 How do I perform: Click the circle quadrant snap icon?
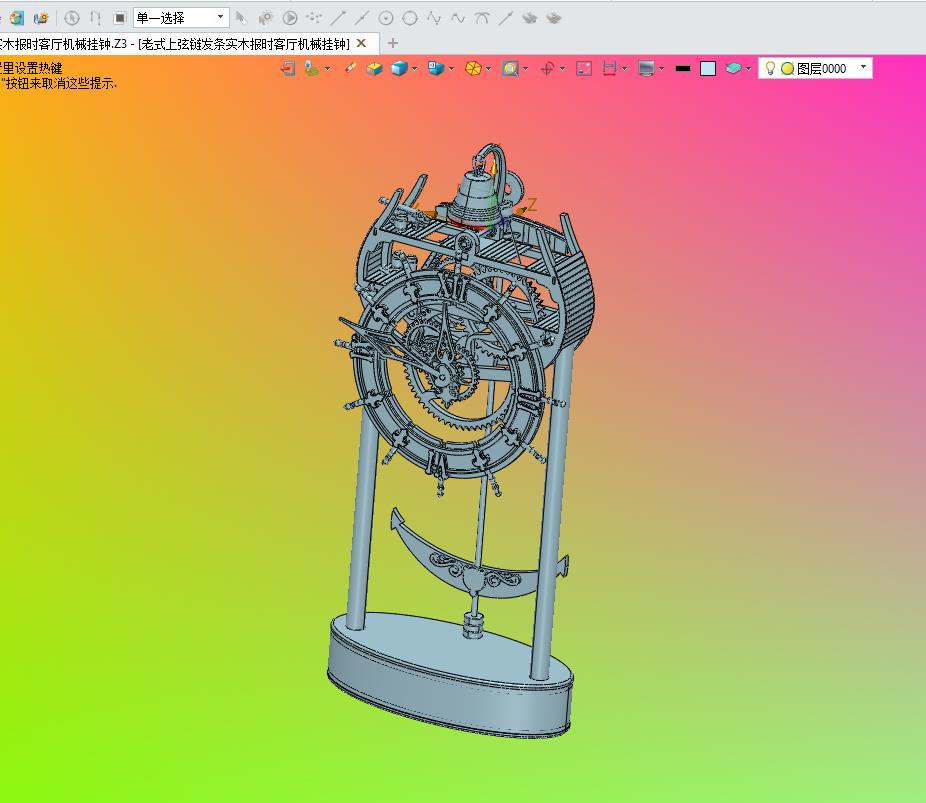pyautogui.click(x=410, y=18)
